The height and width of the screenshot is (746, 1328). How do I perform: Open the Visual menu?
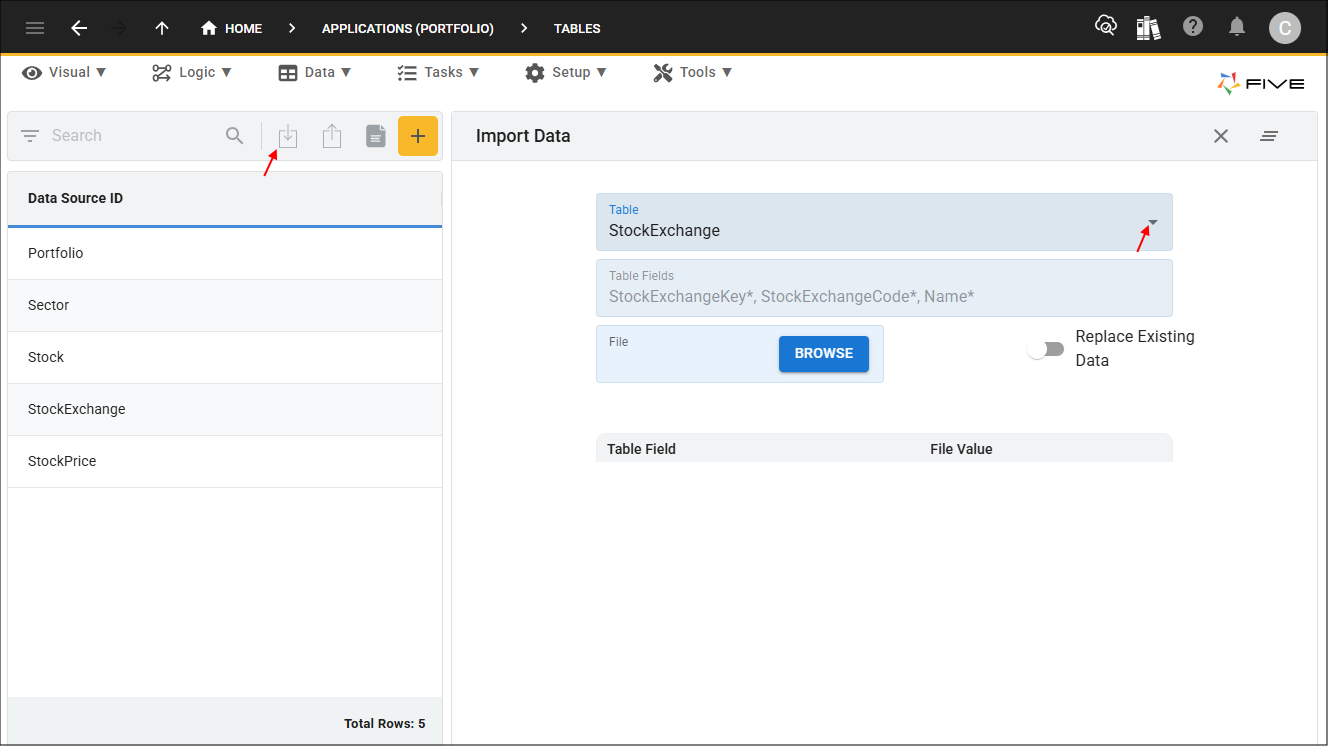coord(65,72)
